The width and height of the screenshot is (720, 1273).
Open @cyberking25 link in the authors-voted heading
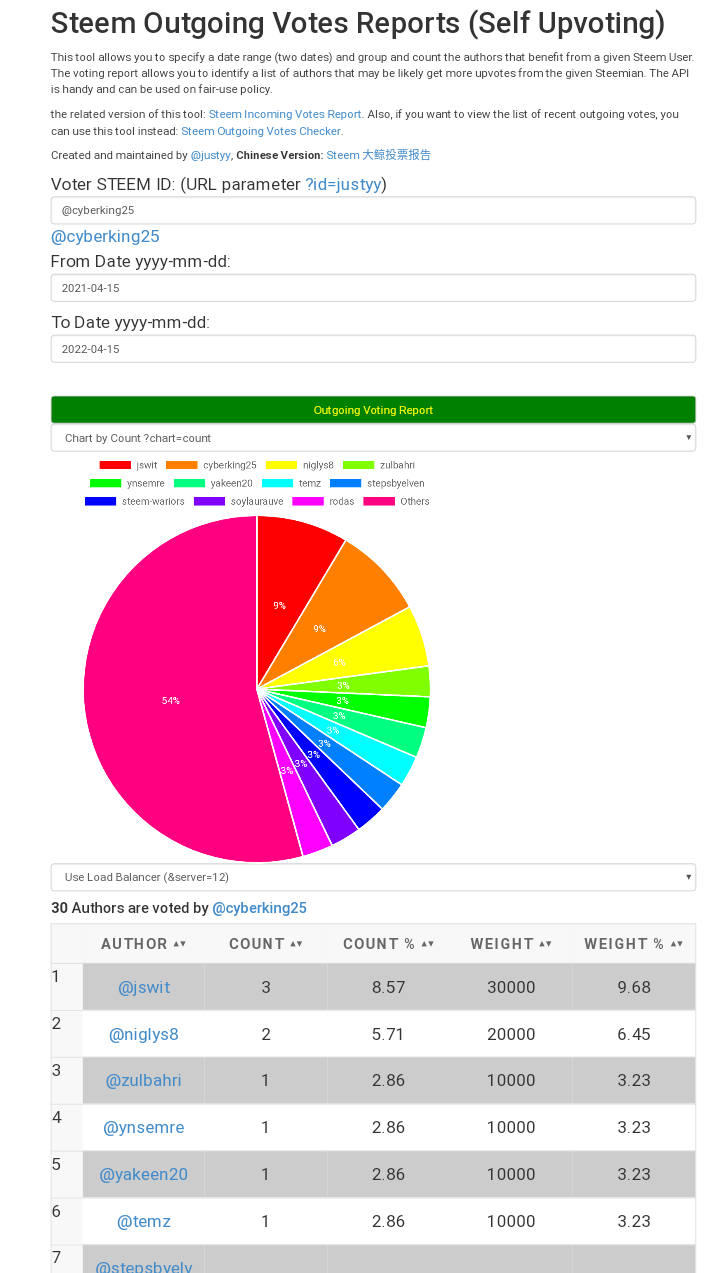coord(260,908)
